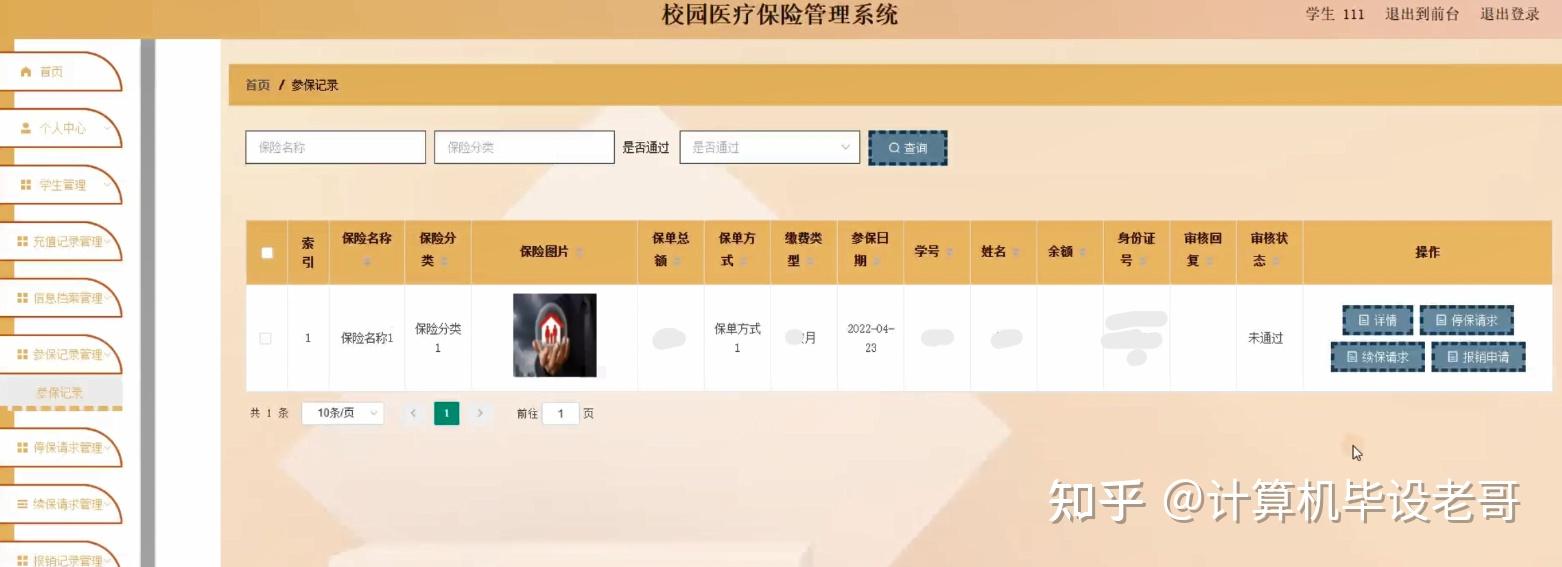Click the grid icon for 信息档案管理
This screenshot has height=567, width=1562.
click(x=23, y=298)
